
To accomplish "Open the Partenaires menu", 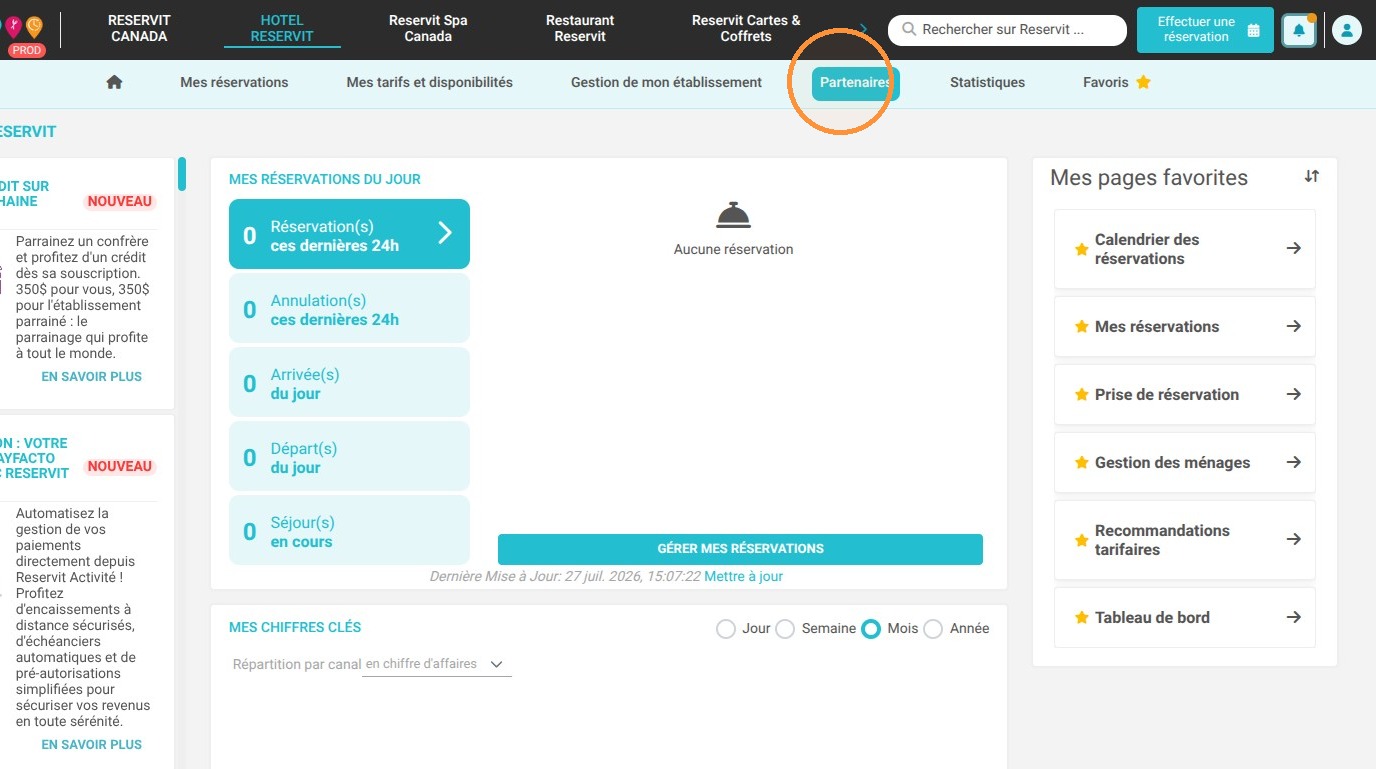I will [856, 83].
